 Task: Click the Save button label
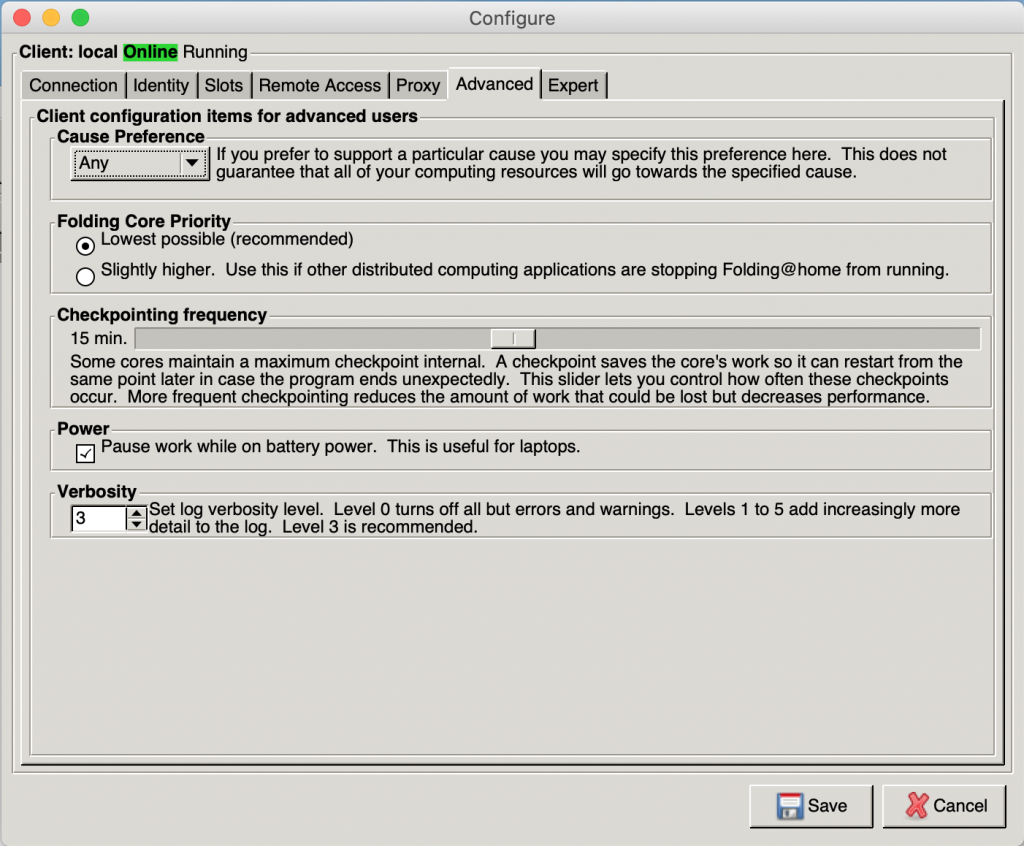point(827,805)
